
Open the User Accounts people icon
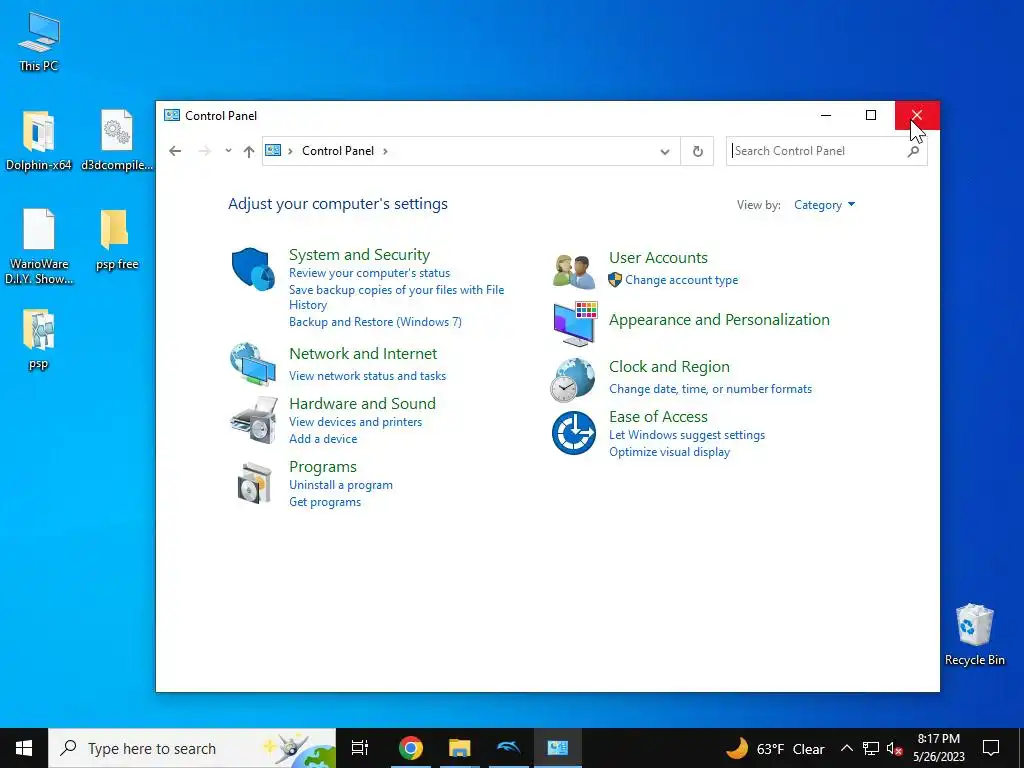point(574,271)
